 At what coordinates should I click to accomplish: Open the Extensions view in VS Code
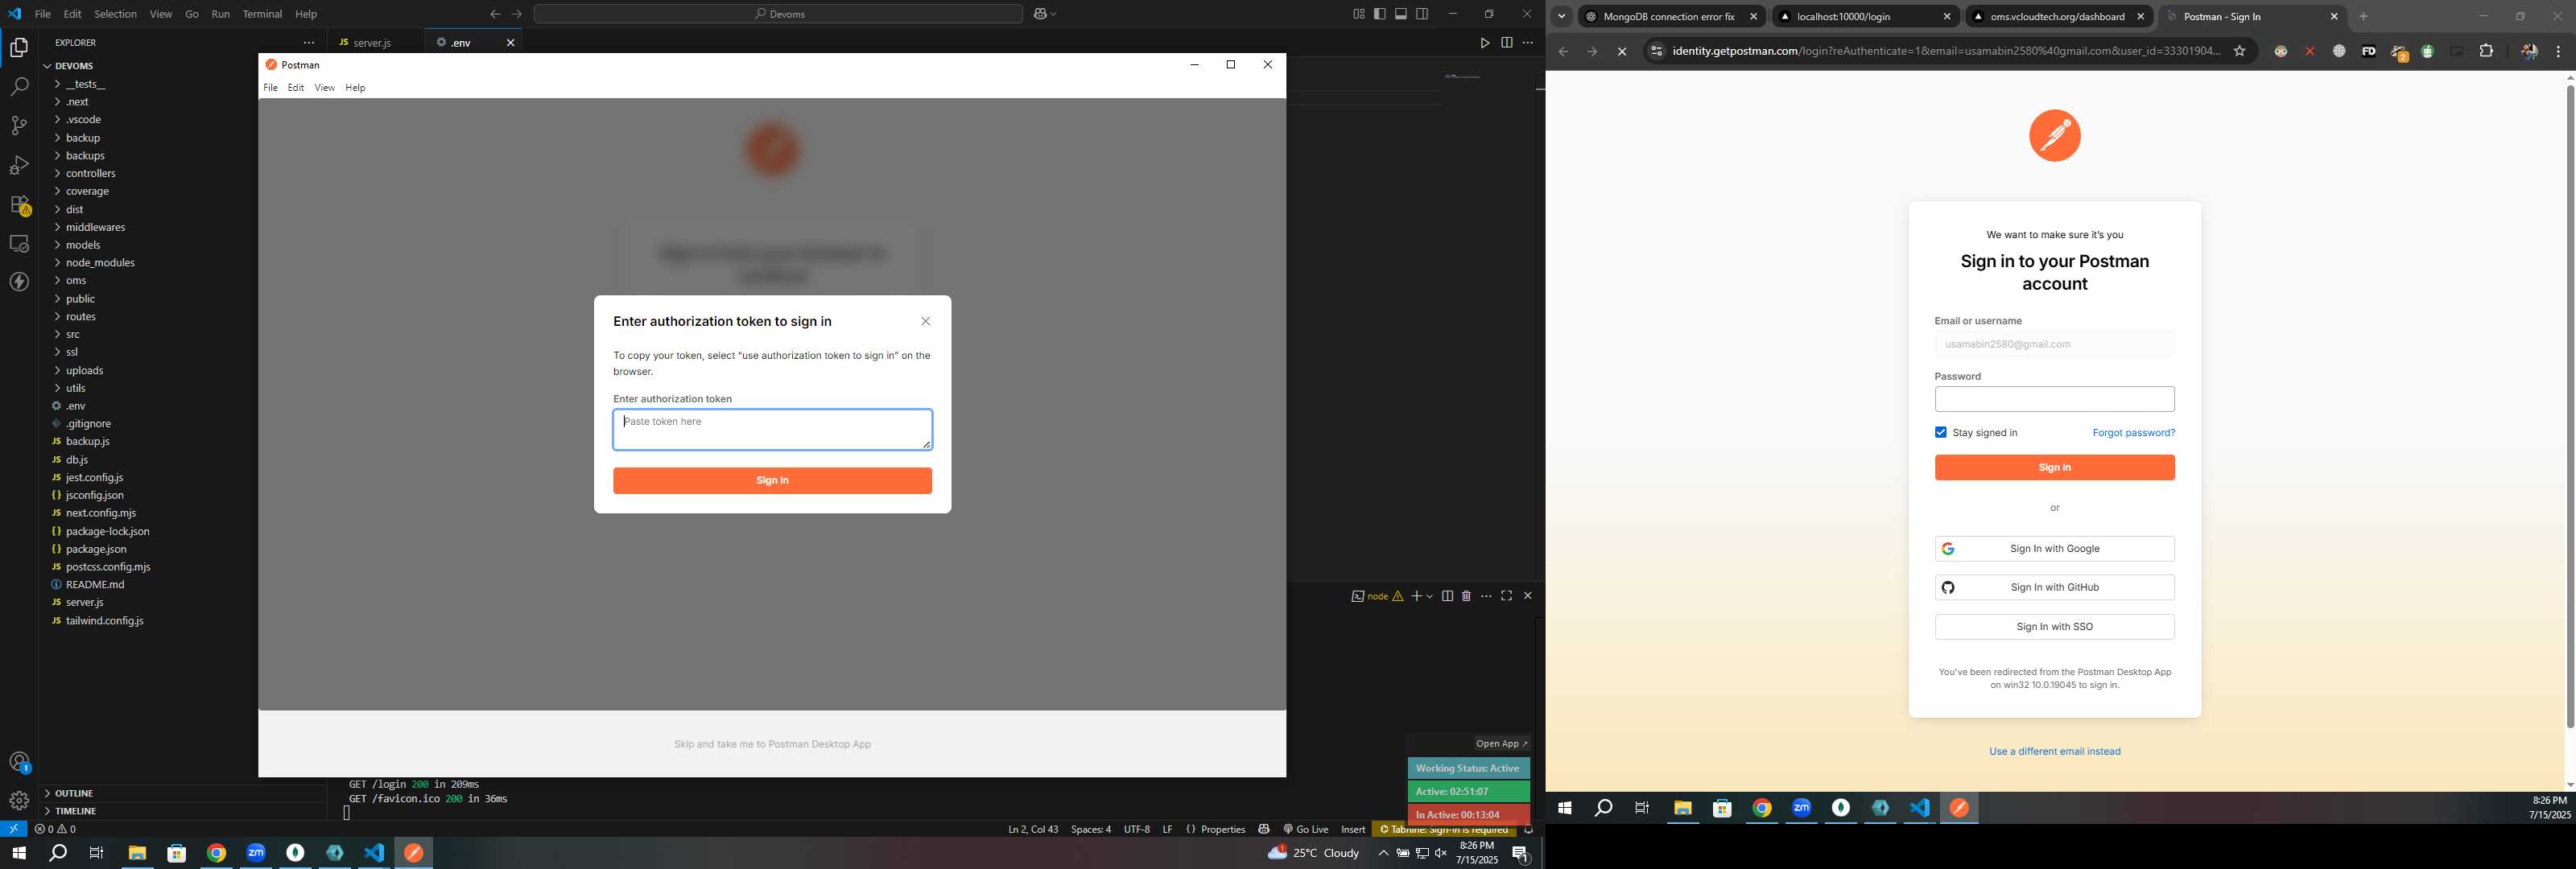19,205
